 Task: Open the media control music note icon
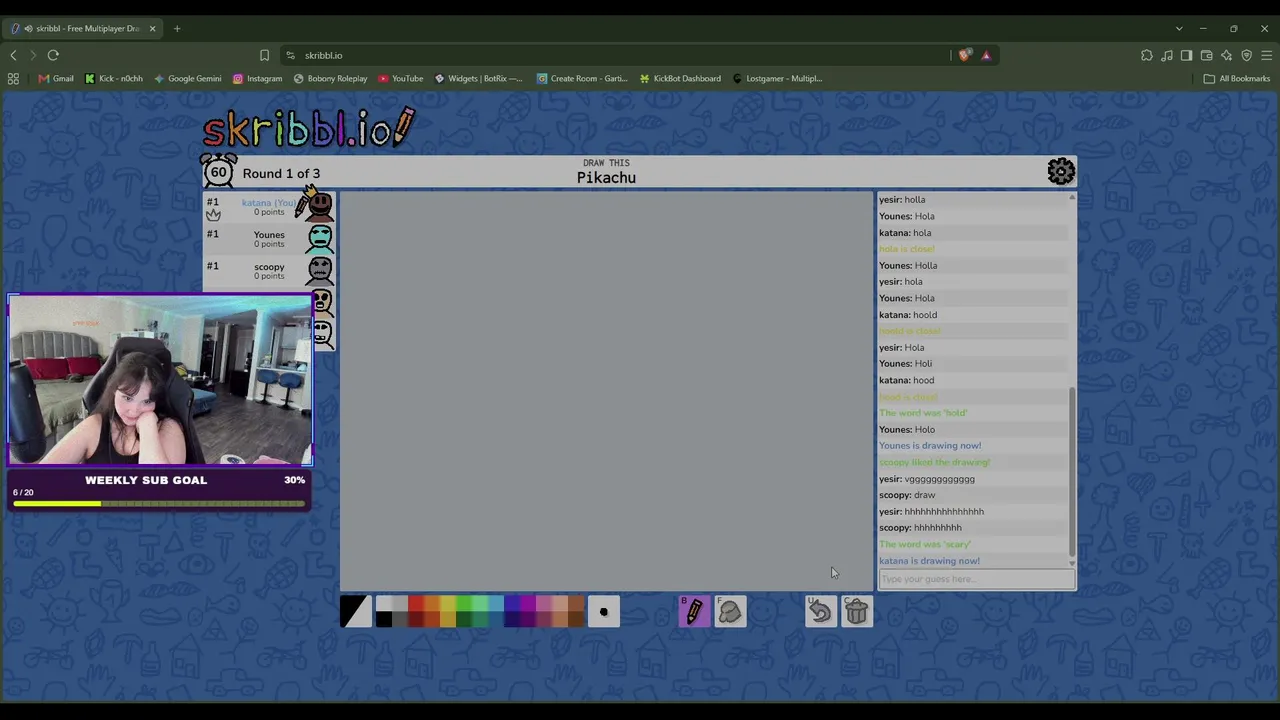coord(1167,55)
